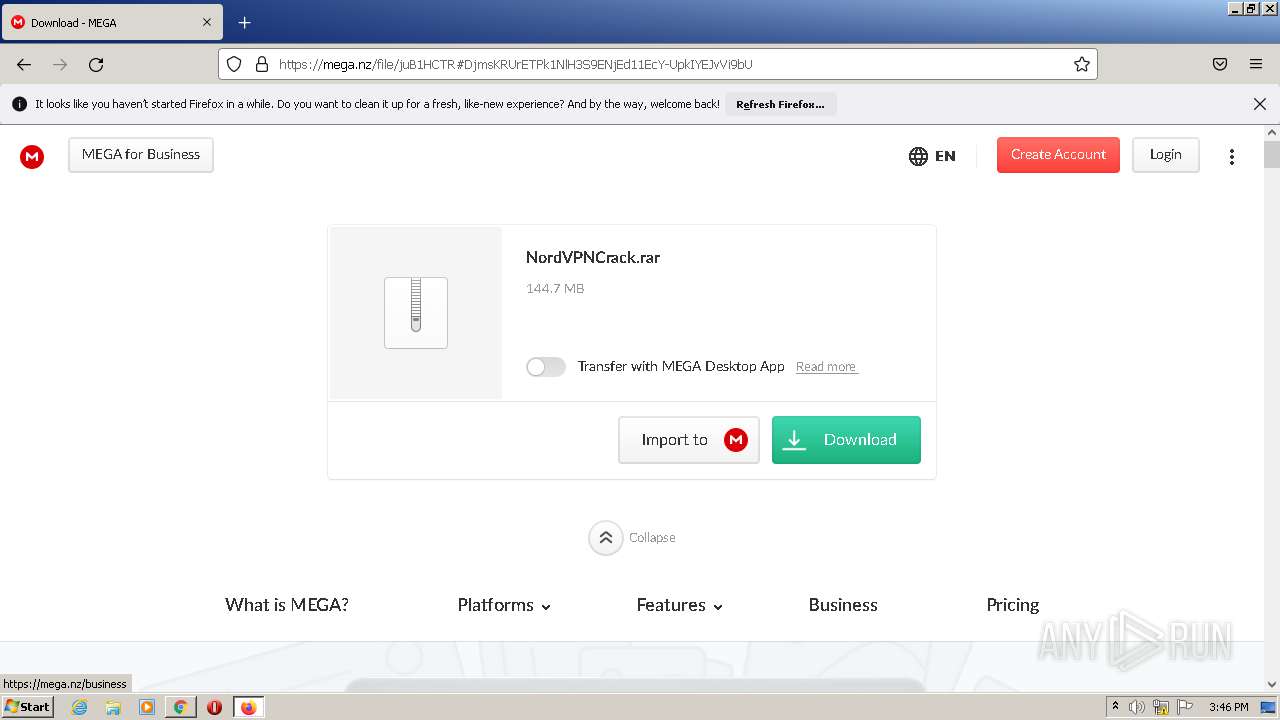The height and width of the screenshot is (720, 1280).
Task: Open Windows Explorer folder in taskbar
Action: (113, 707)
